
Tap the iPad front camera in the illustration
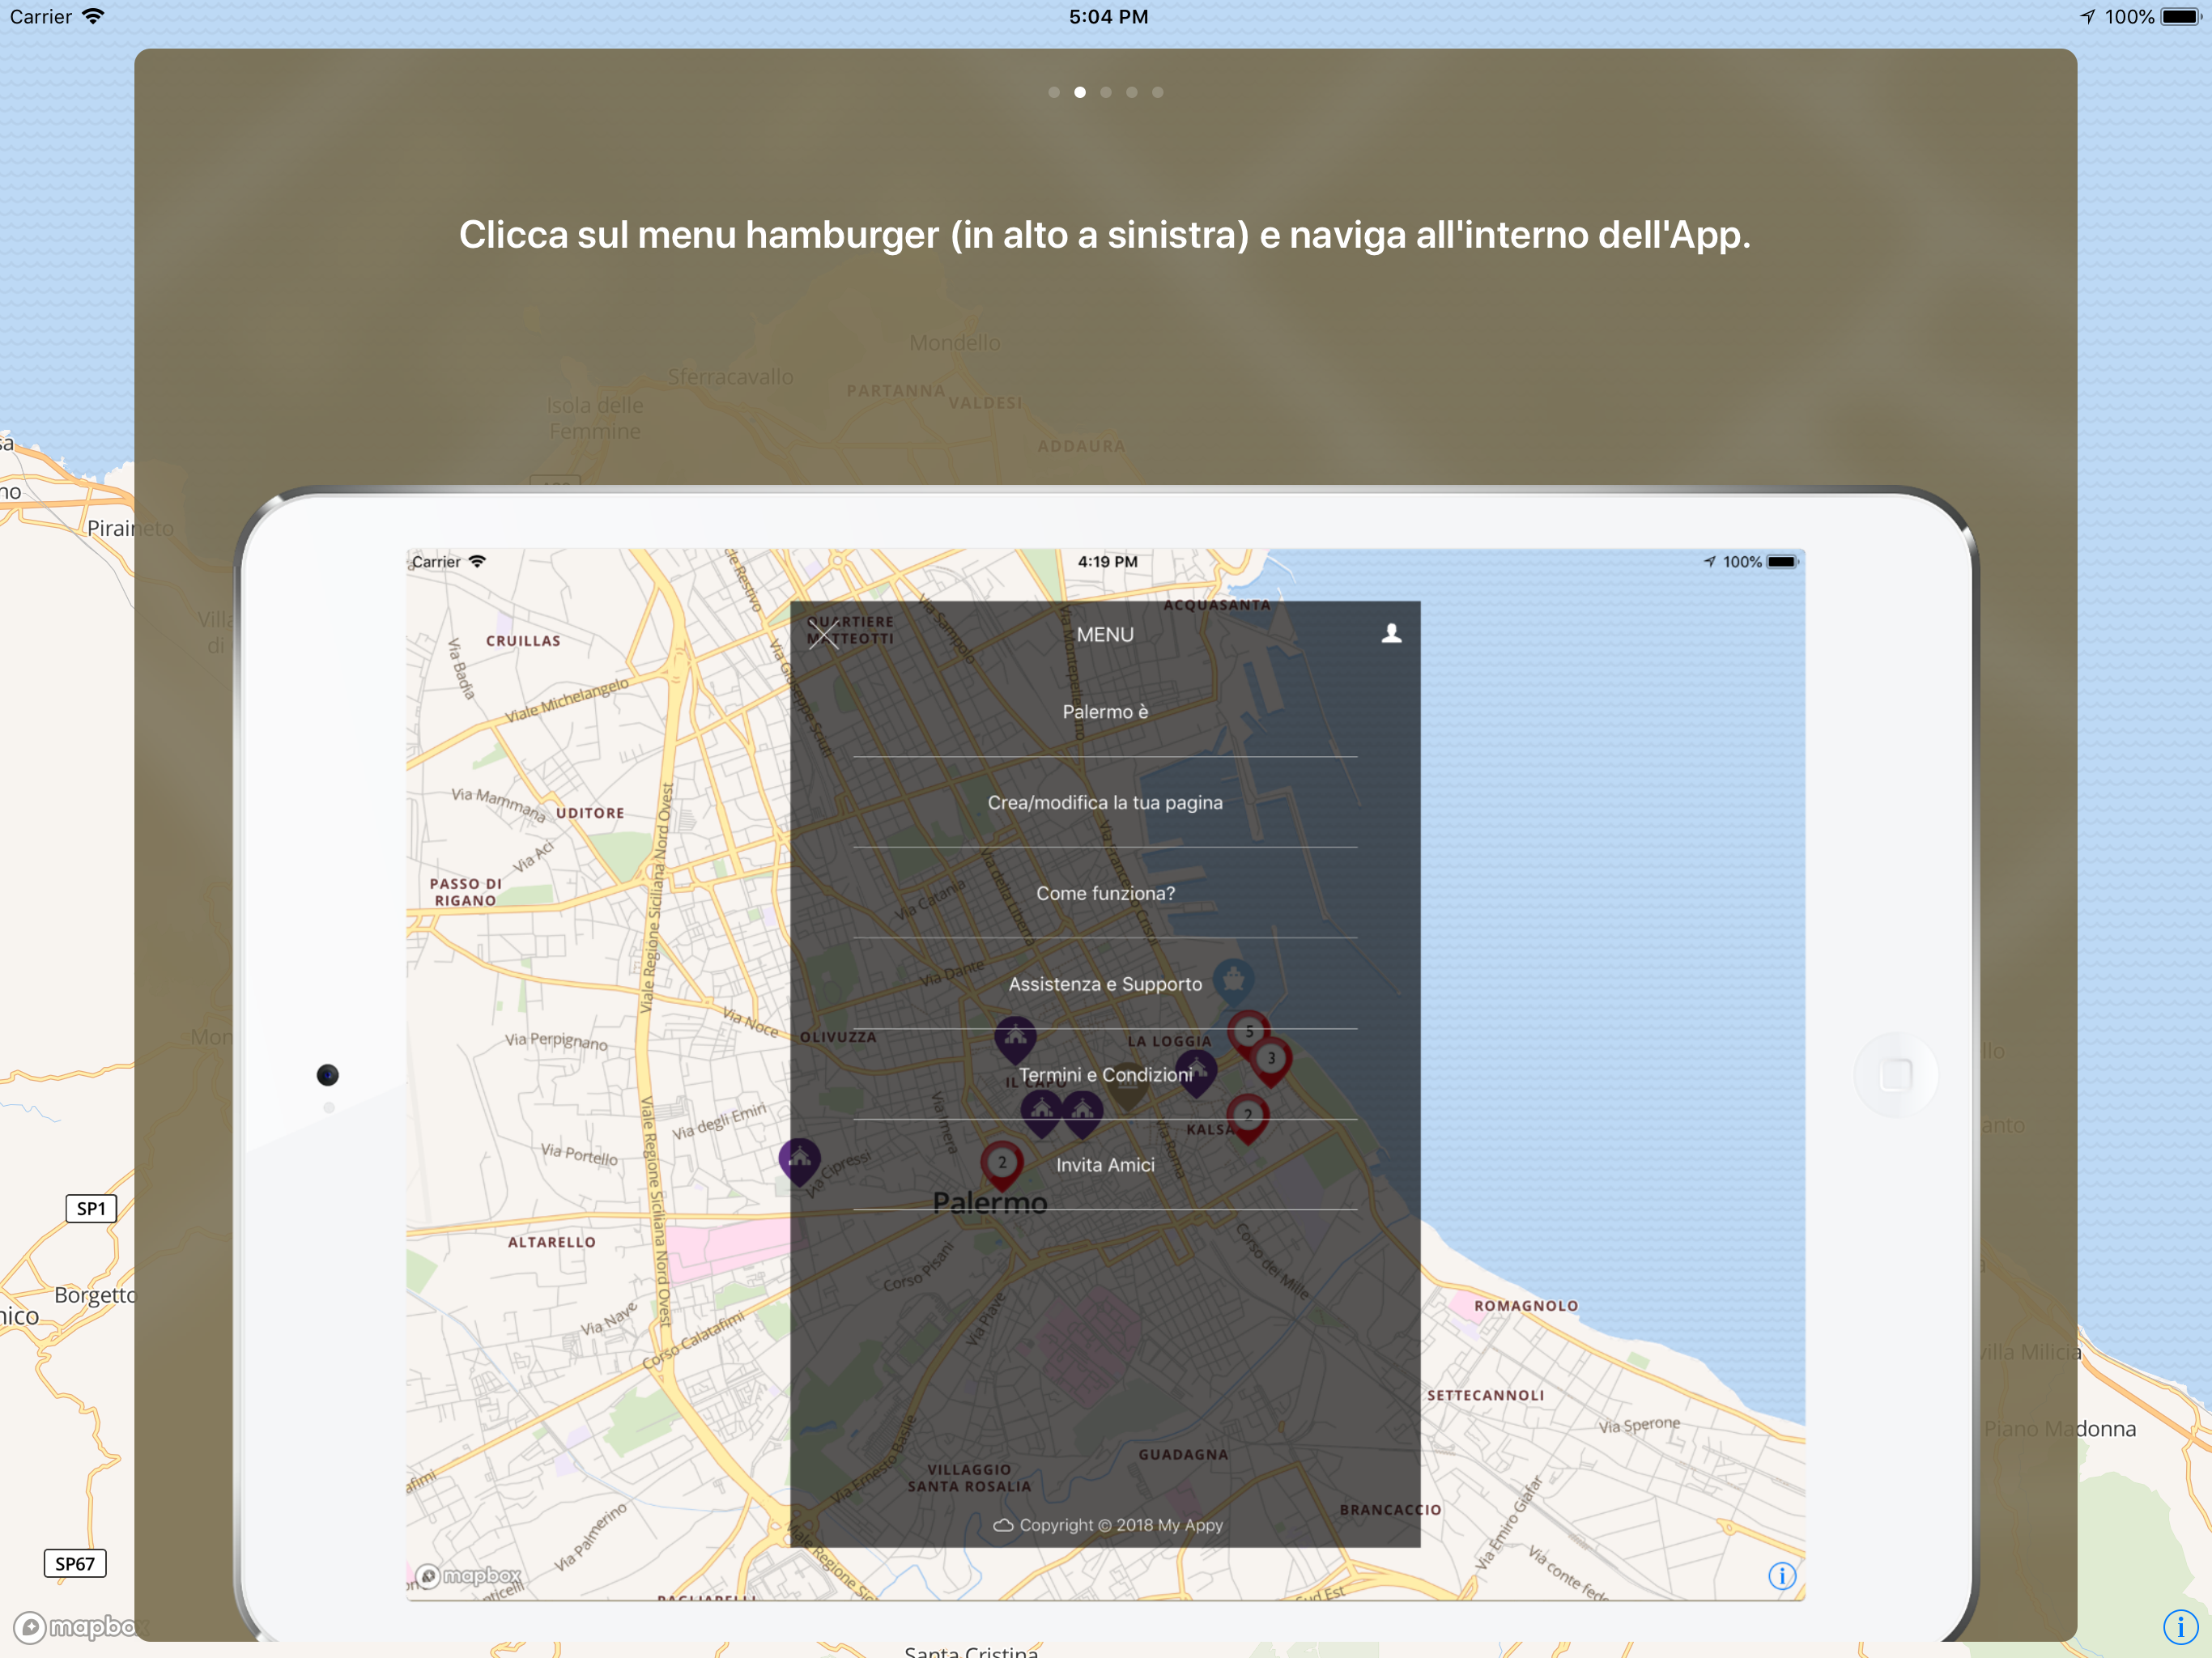tap(327, 1075)
